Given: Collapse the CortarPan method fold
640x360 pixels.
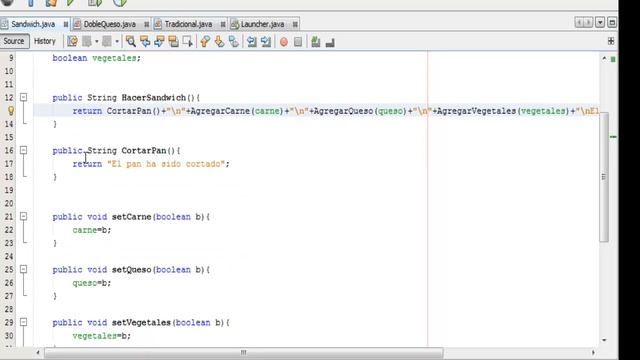Looking at the screenshot, I should tap(24, 150).
